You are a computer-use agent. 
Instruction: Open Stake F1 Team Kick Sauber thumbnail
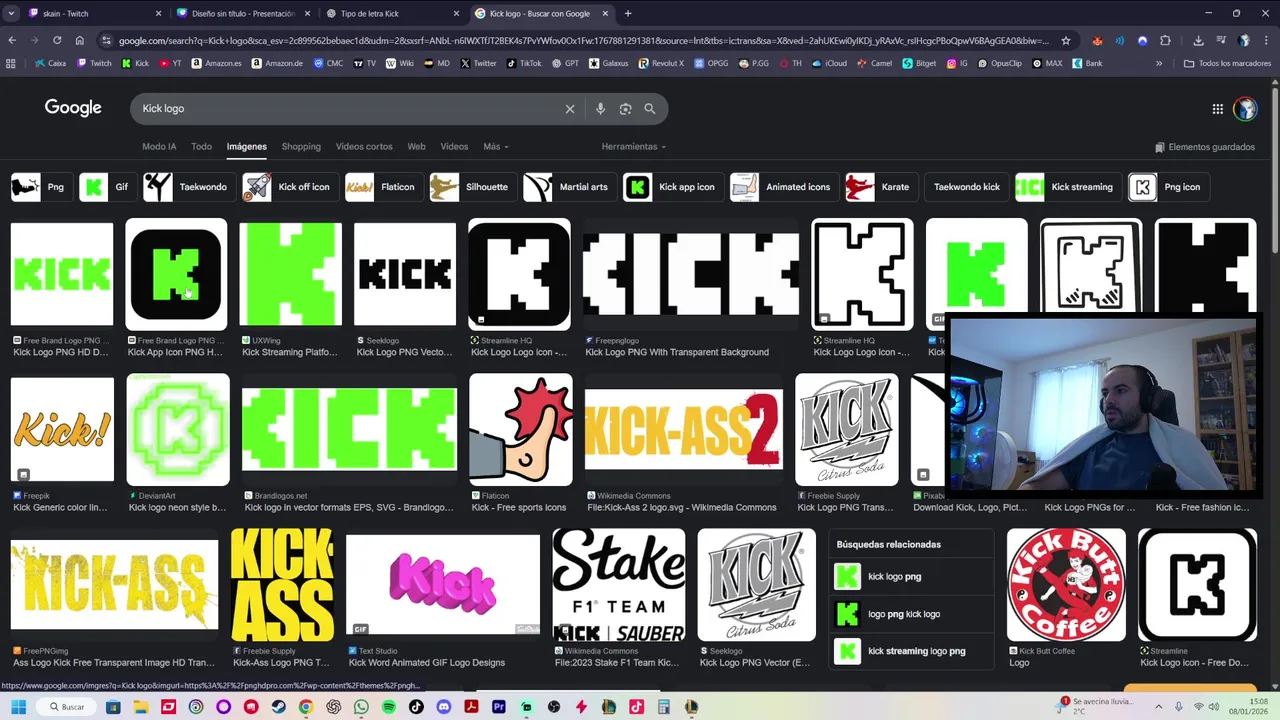[619, 585]
